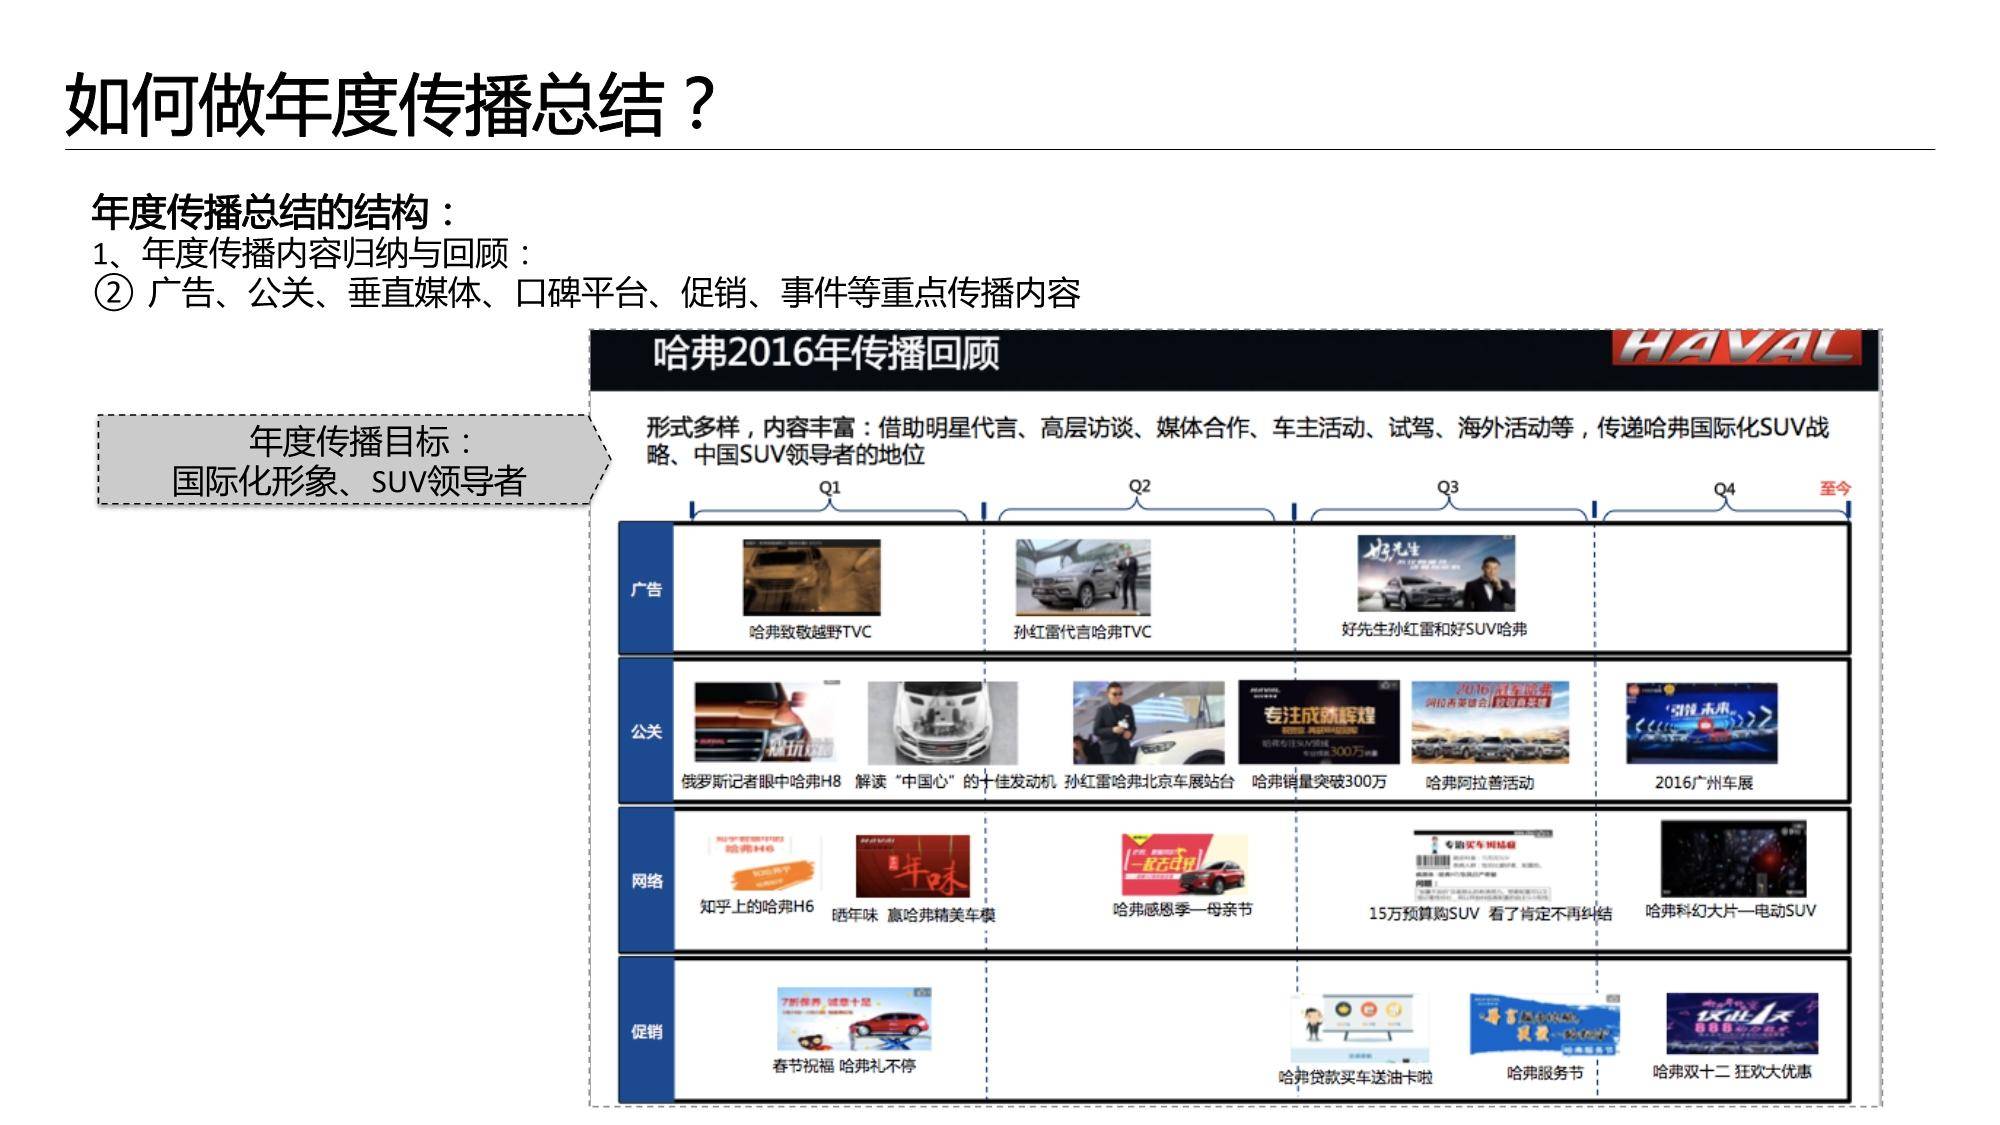The image size is (2000, 1125).
Task: Click the caption 晒年味 赢哈弗精美车模
Action: point(913,914)
